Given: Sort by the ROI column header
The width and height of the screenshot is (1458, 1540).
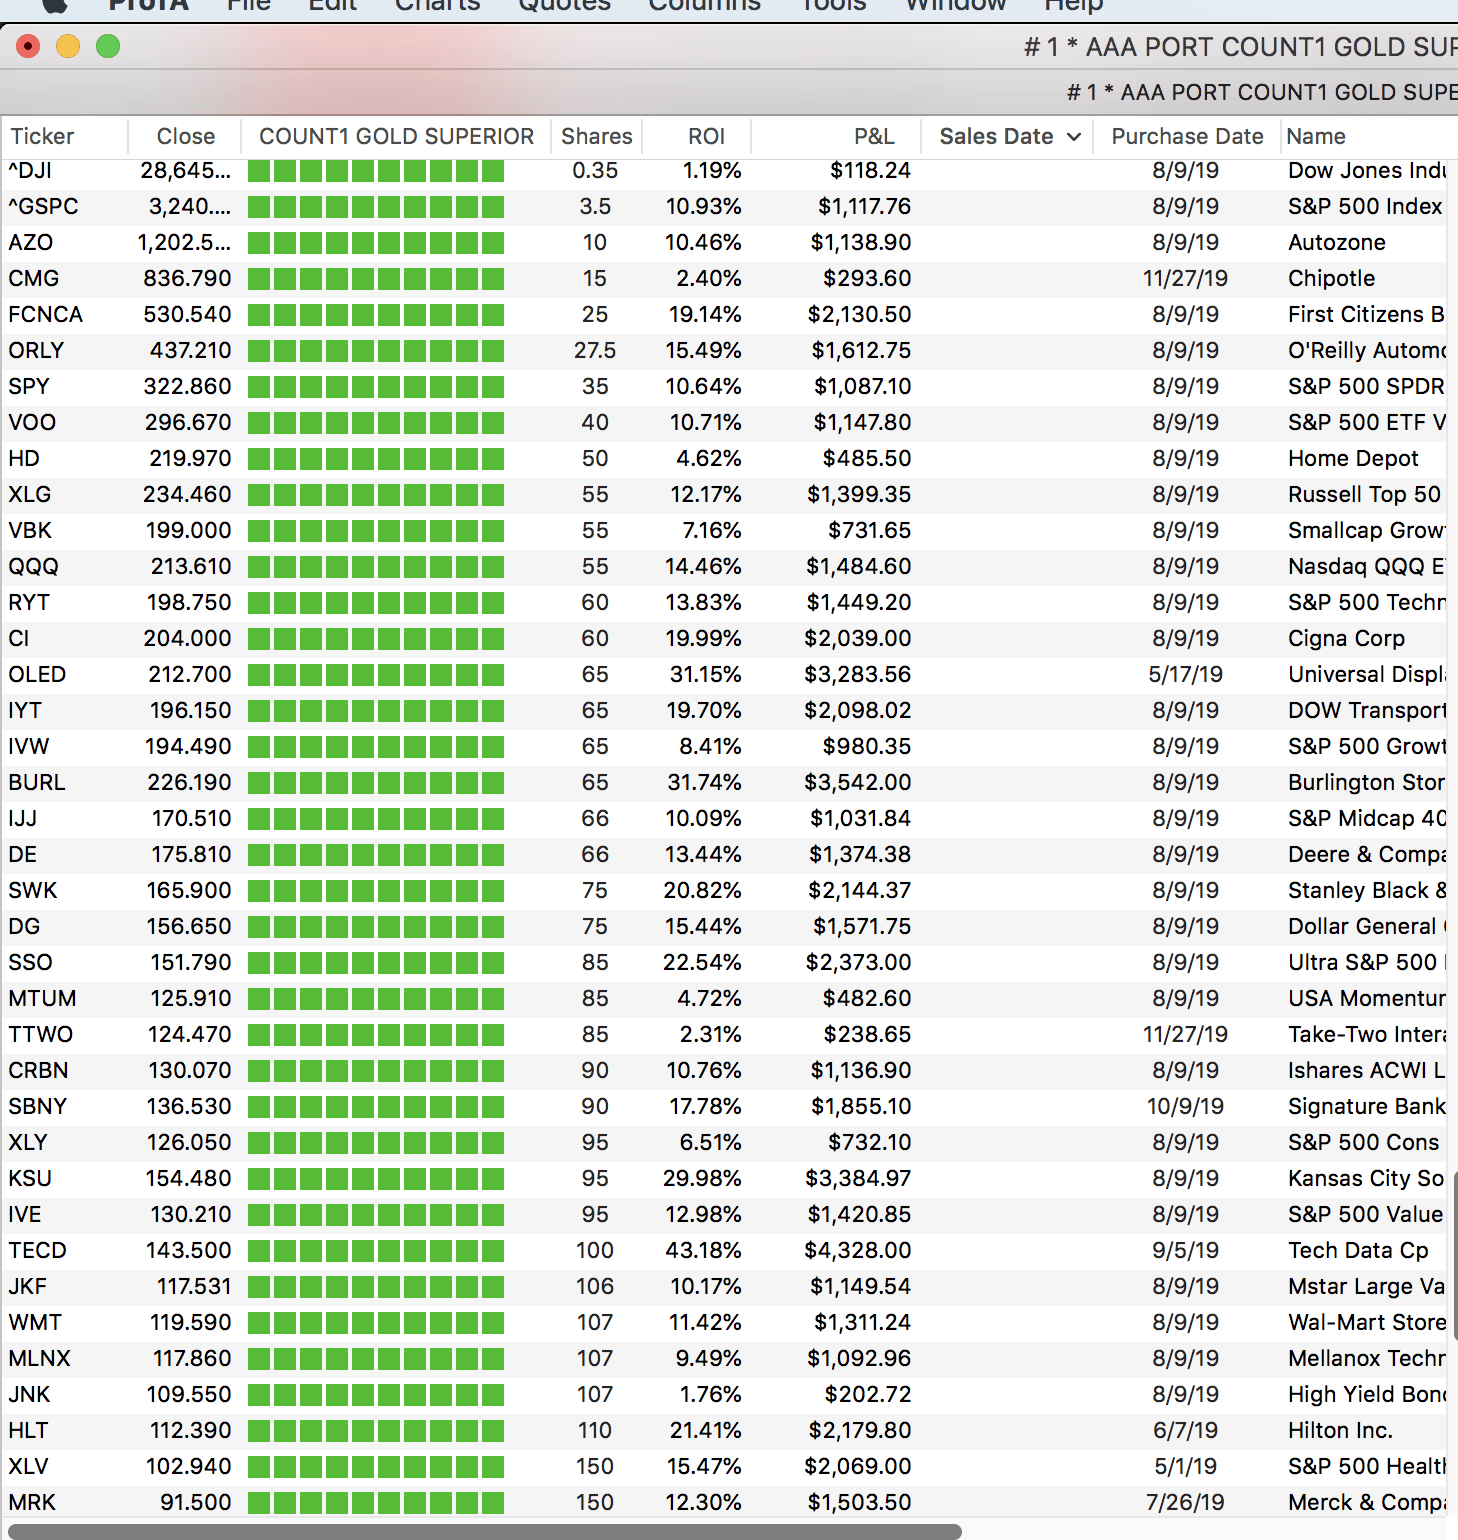Looking at the screenshot, I should [706, 136].
